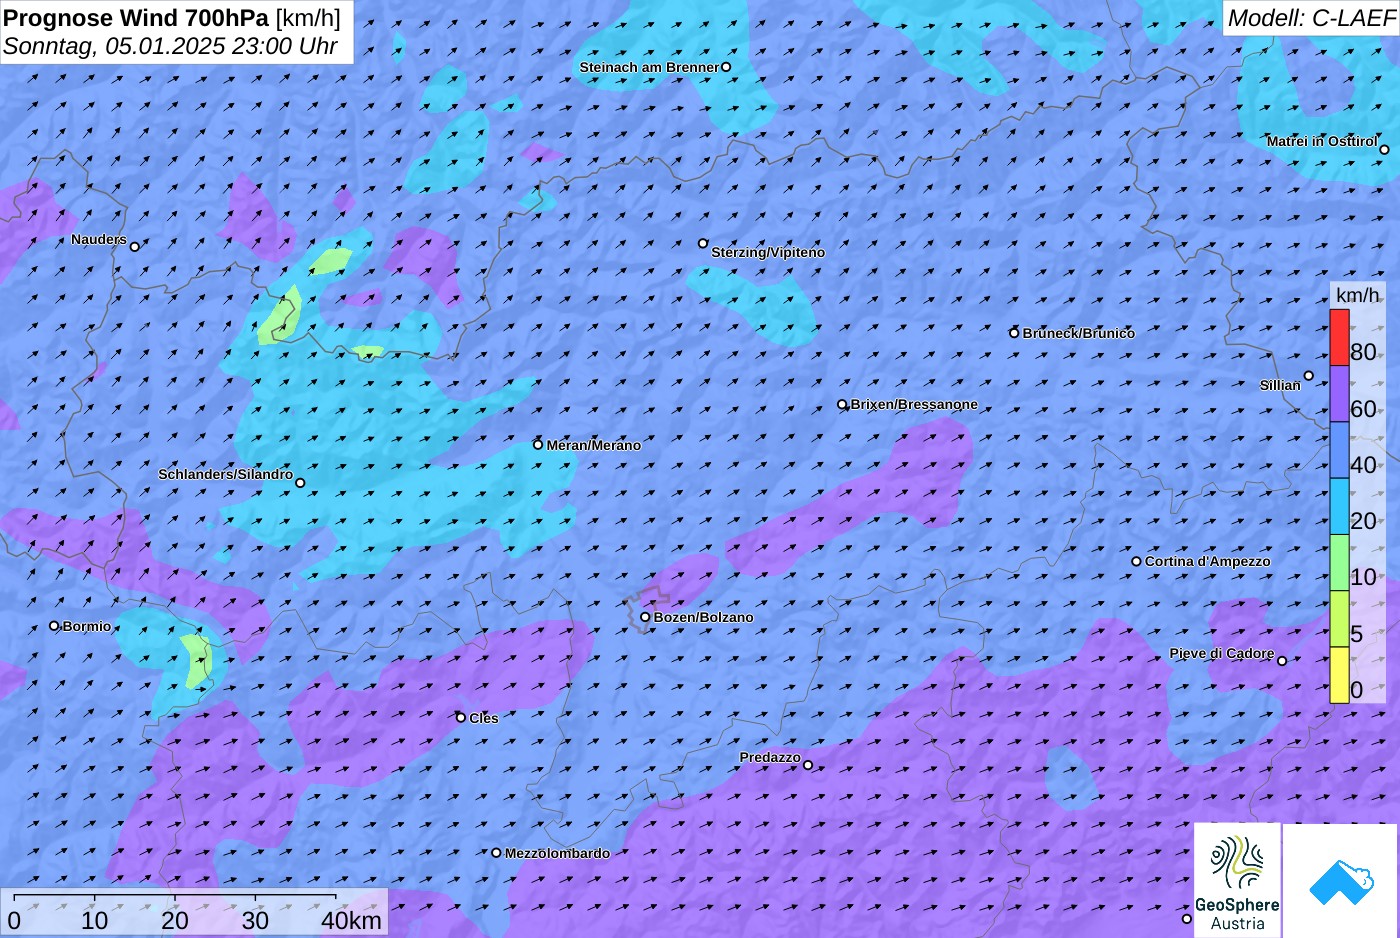Viewport: 1400px width, 938px height.
Task: Click the Pieve di Cadore label
Action: pos(1222,653)
